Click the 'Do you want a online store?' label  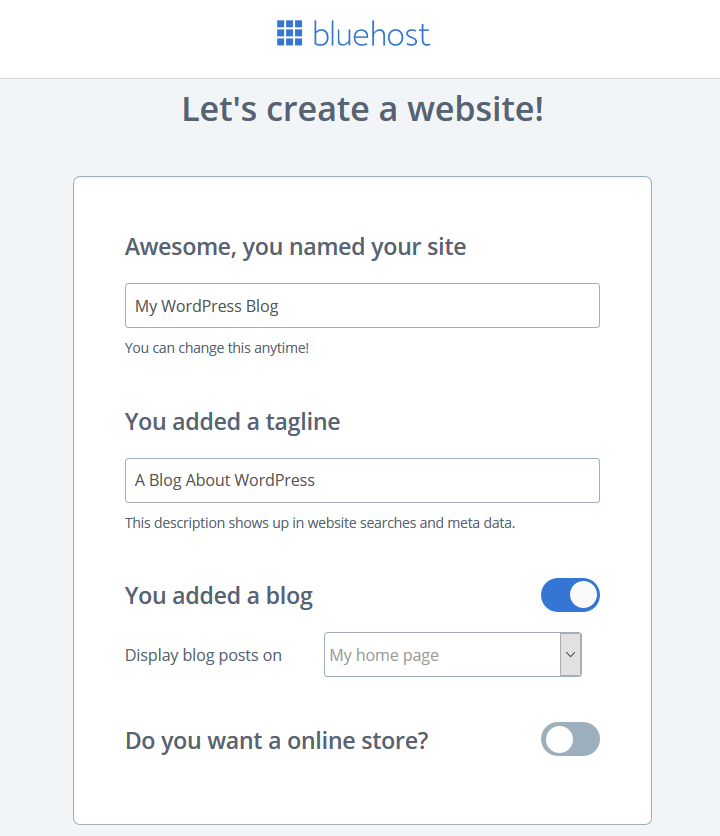[x=277, y=741]
